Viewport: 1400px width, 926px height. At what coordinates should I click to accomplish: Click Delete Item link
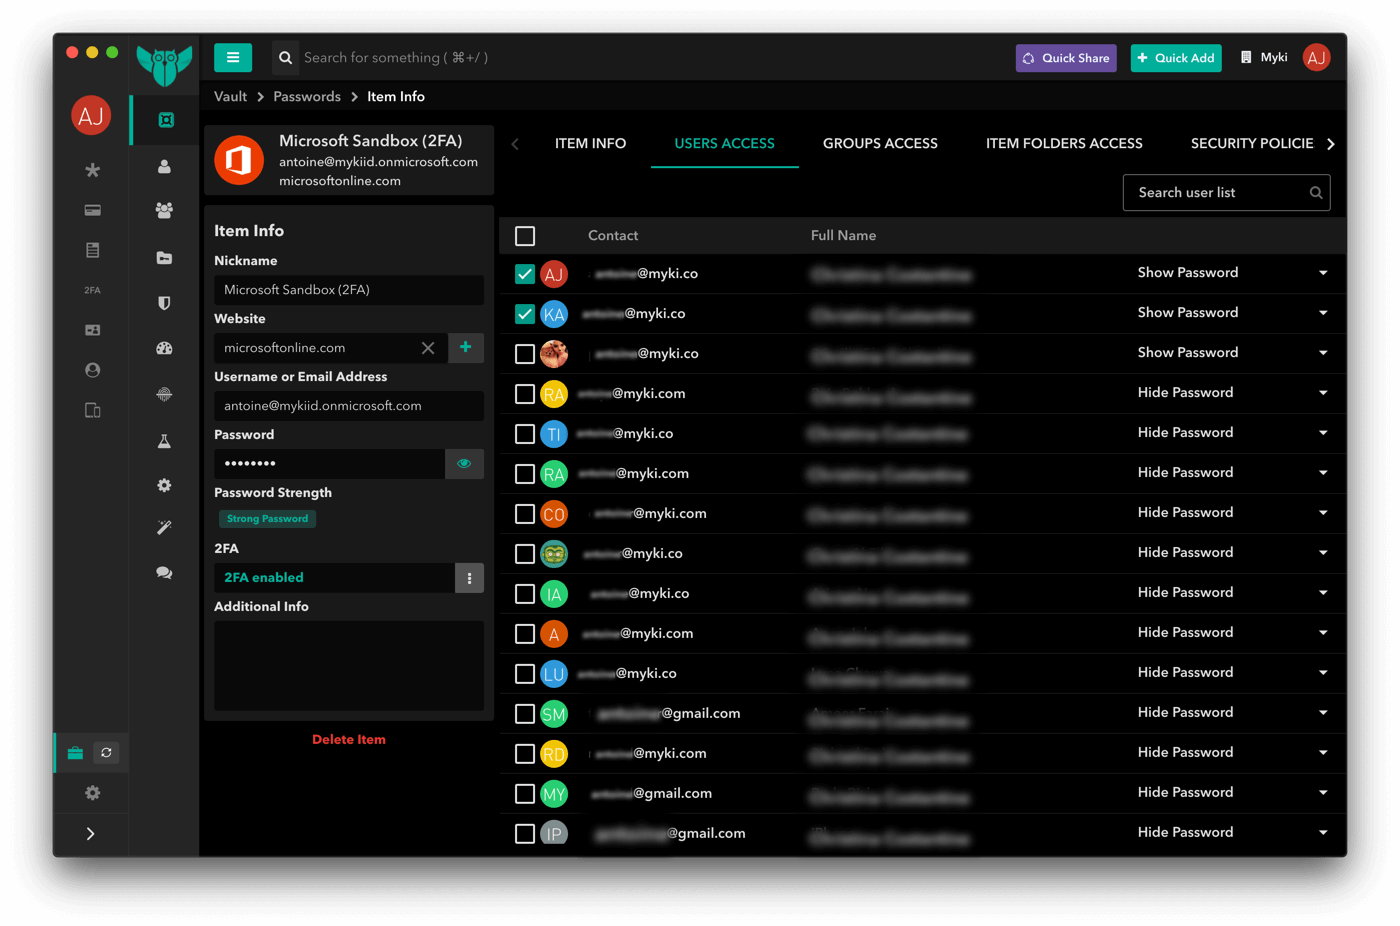pyautogui.click(x=349, y=740)
